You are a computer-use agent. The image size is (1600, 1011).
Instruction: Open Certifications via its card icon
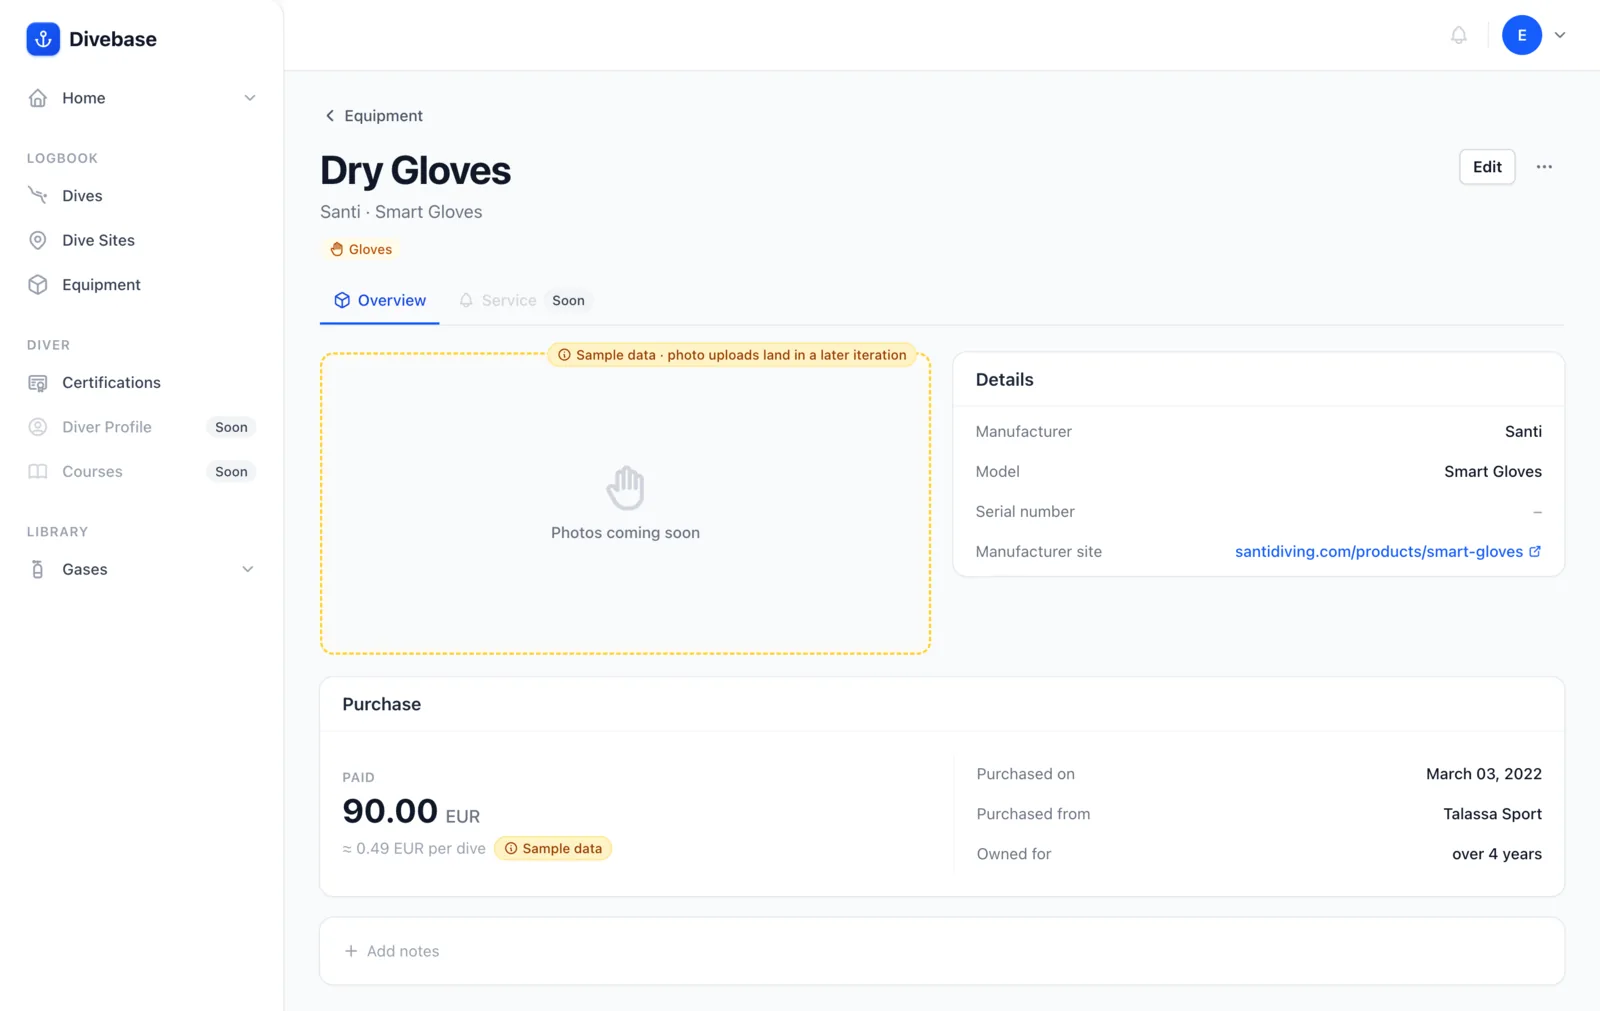tap(38, 382)
